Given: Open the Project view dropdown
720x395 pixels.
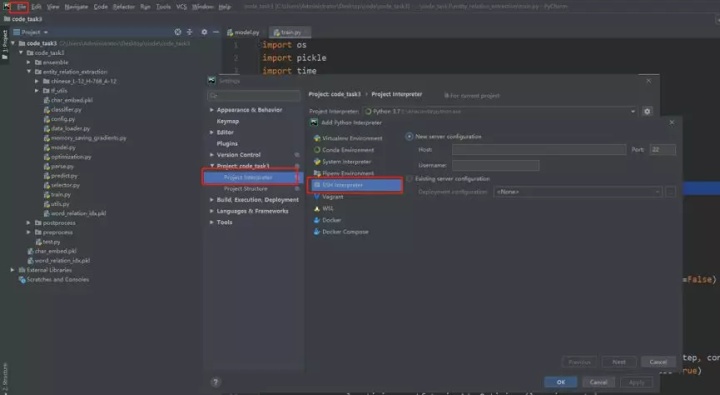Looking at the screenshot, I should click(x=31, y=32).
